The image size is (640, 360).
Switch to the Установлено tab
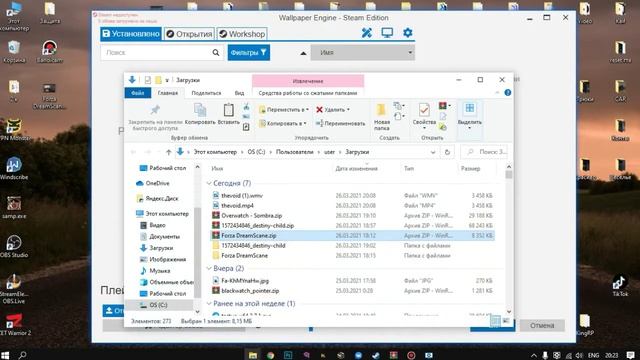(131, 34)
